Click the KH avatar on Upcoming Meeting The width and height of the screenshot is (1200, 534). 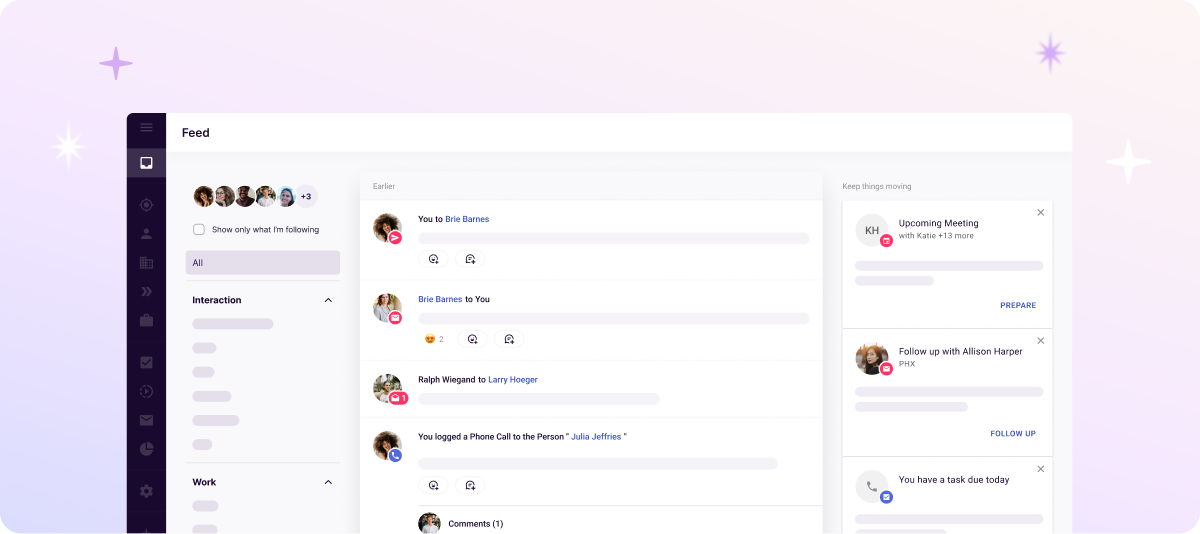point(872,230)
